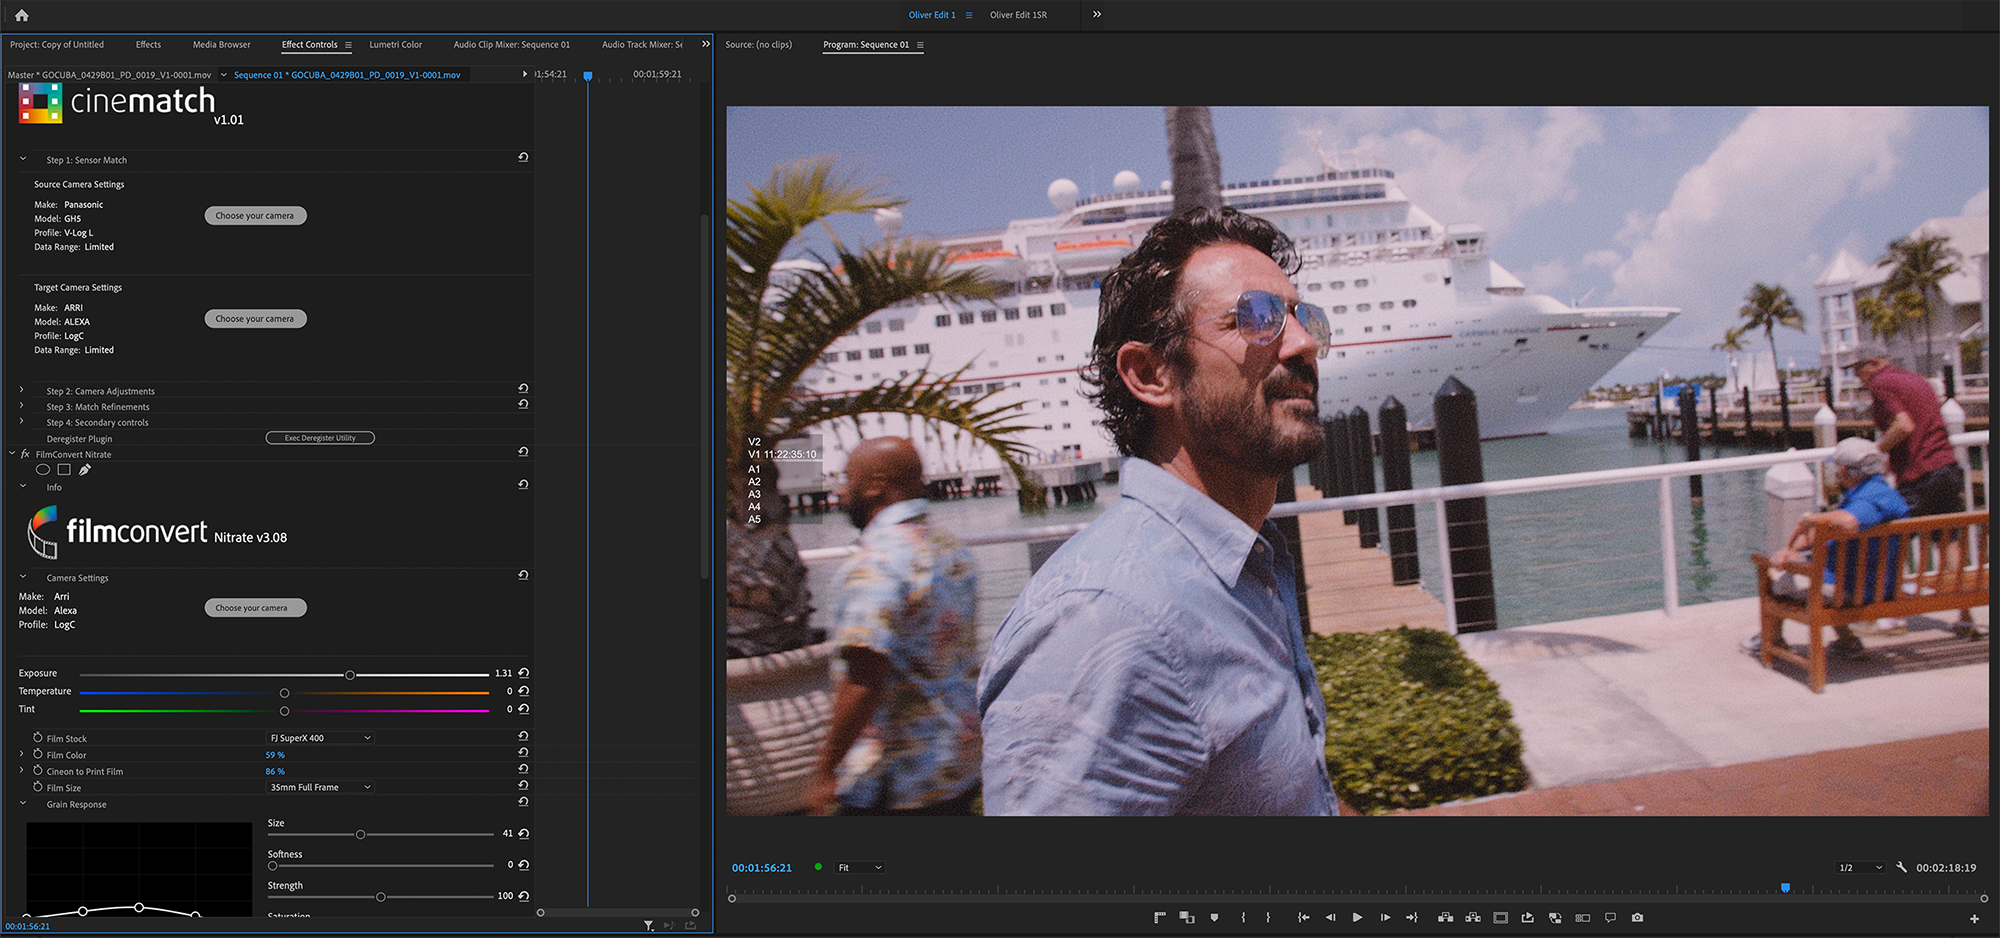Mark In point in Program monitor
Viewport: 2000px width, 938px height.
(1243, 917)
